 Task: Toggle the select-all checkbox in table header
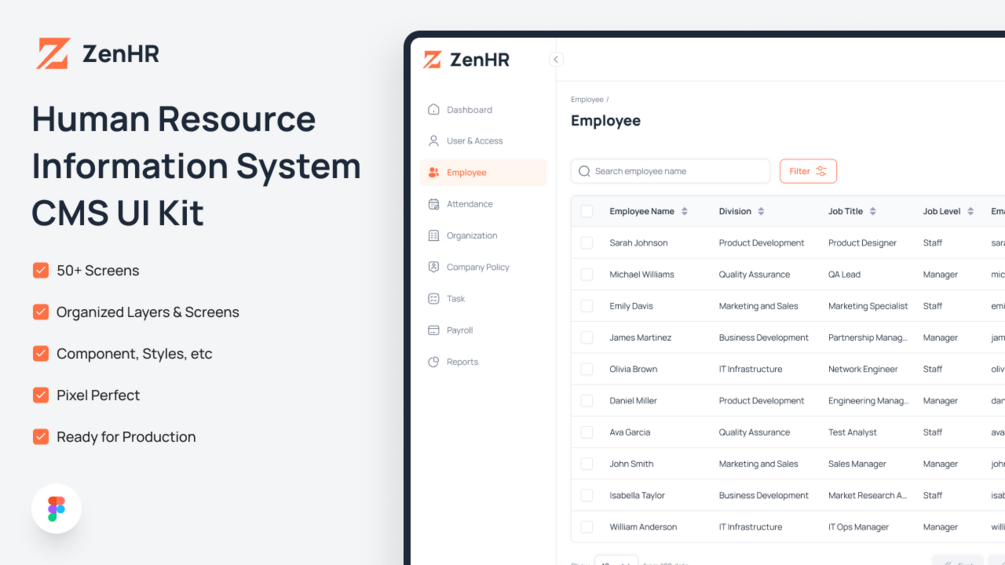pos(586,211)
